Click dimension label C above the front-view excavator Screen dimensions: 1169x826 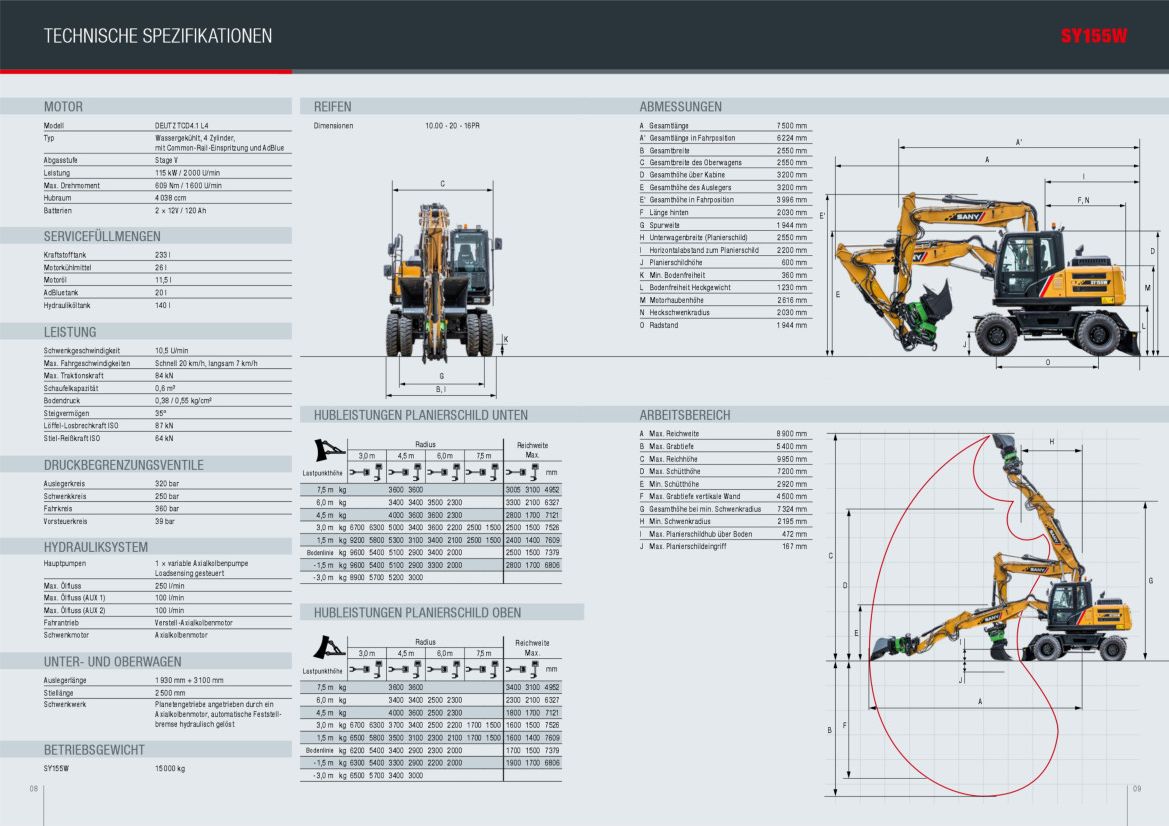442,184
